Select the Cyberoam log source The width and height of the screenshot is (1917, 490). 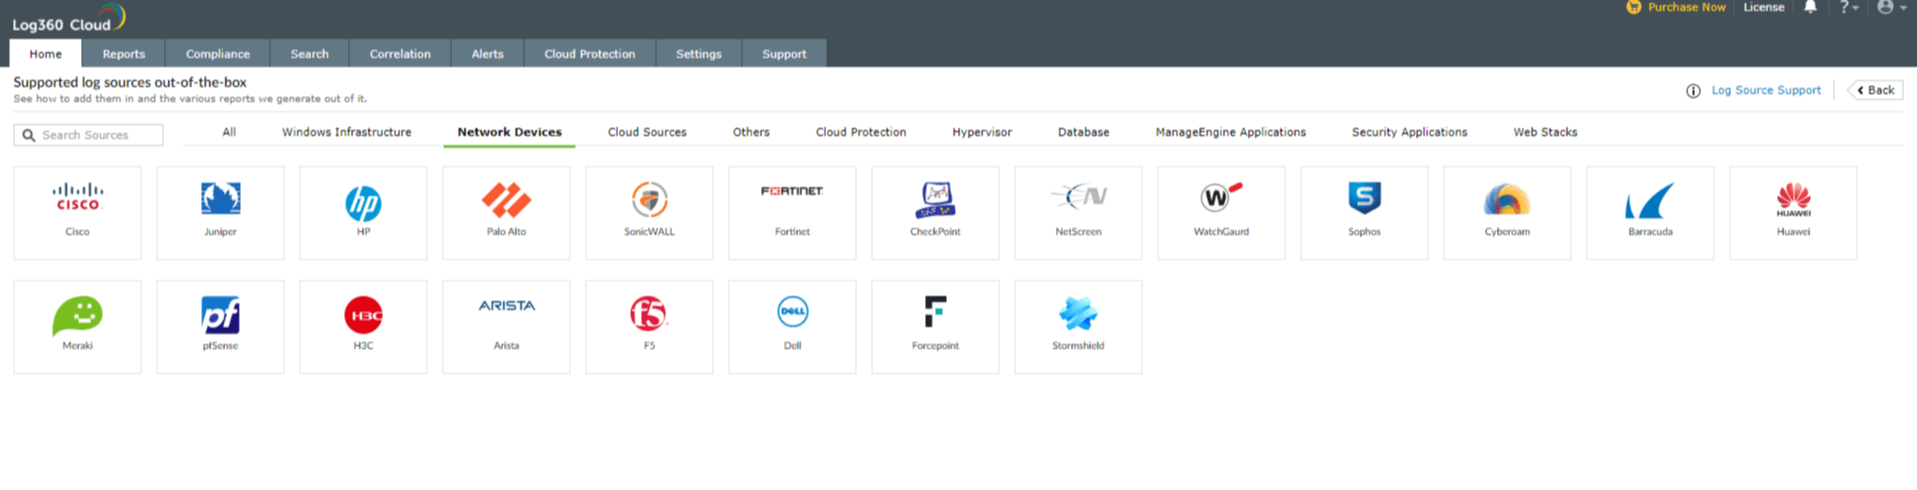coord(1507,213)
